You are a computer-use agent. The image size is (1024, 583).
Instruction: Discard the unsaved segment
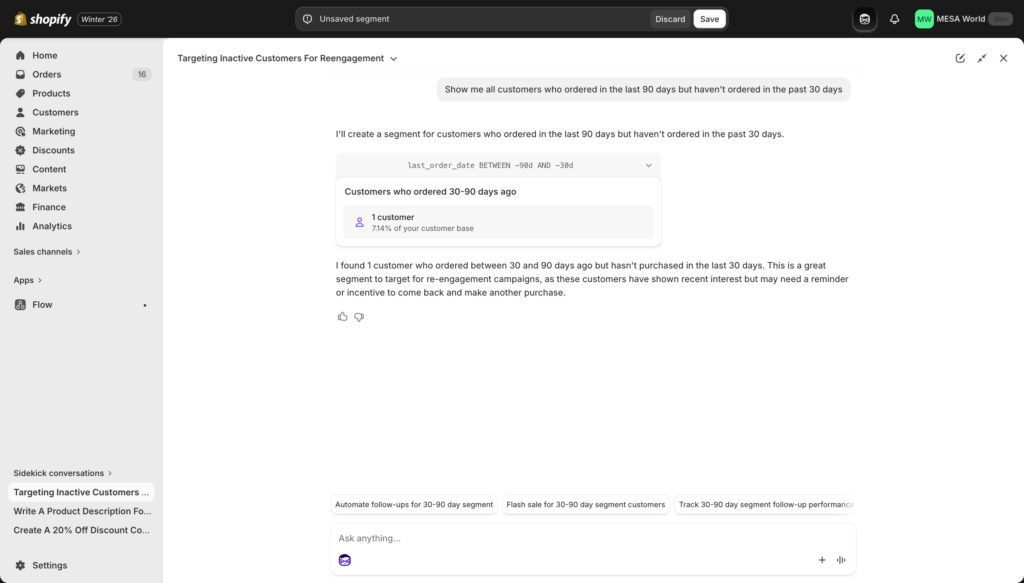(x=669, y=18)
